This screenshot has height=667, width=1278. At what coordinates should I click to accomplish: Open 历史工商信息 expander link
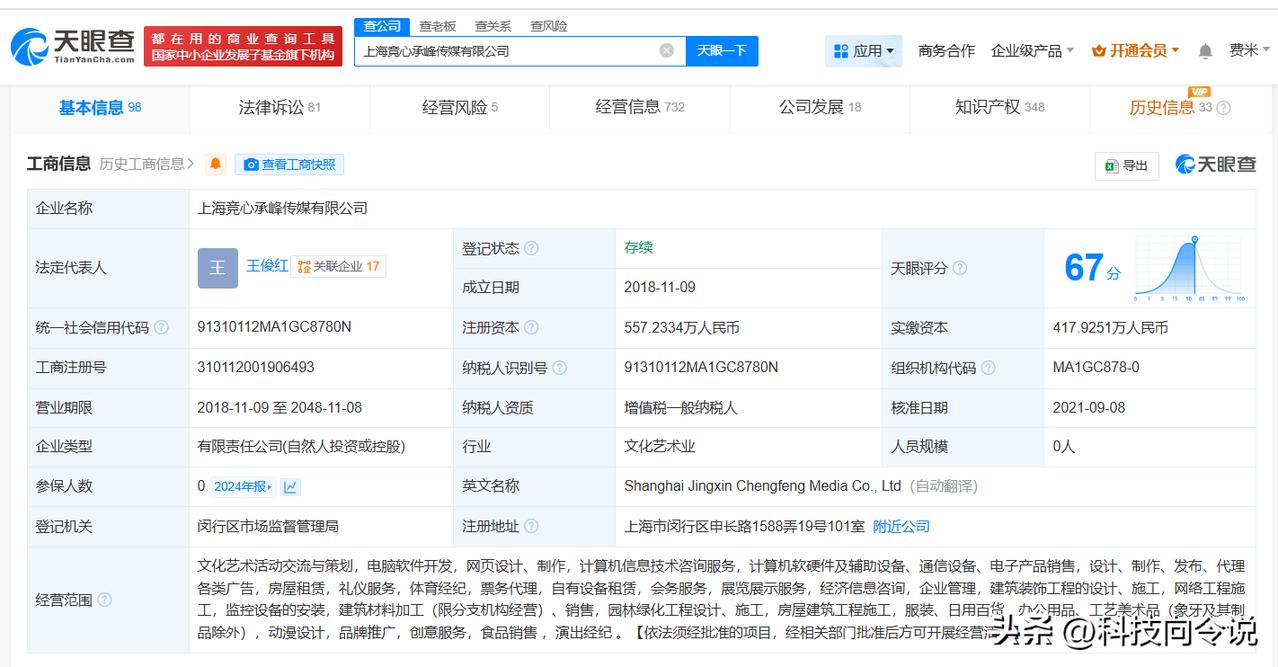coord(147,164)
